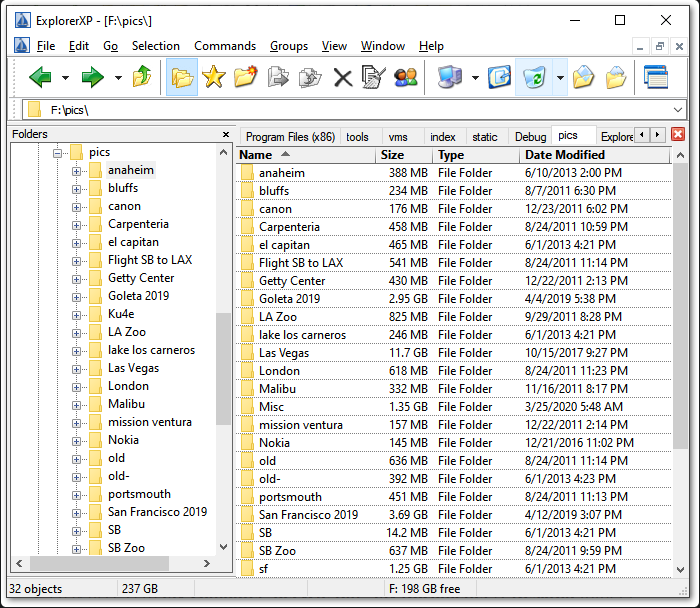This screenshot has width=700, height=608.
Task: Open the Recycle Bin dropdown arrow
Action: click(560, 78)
